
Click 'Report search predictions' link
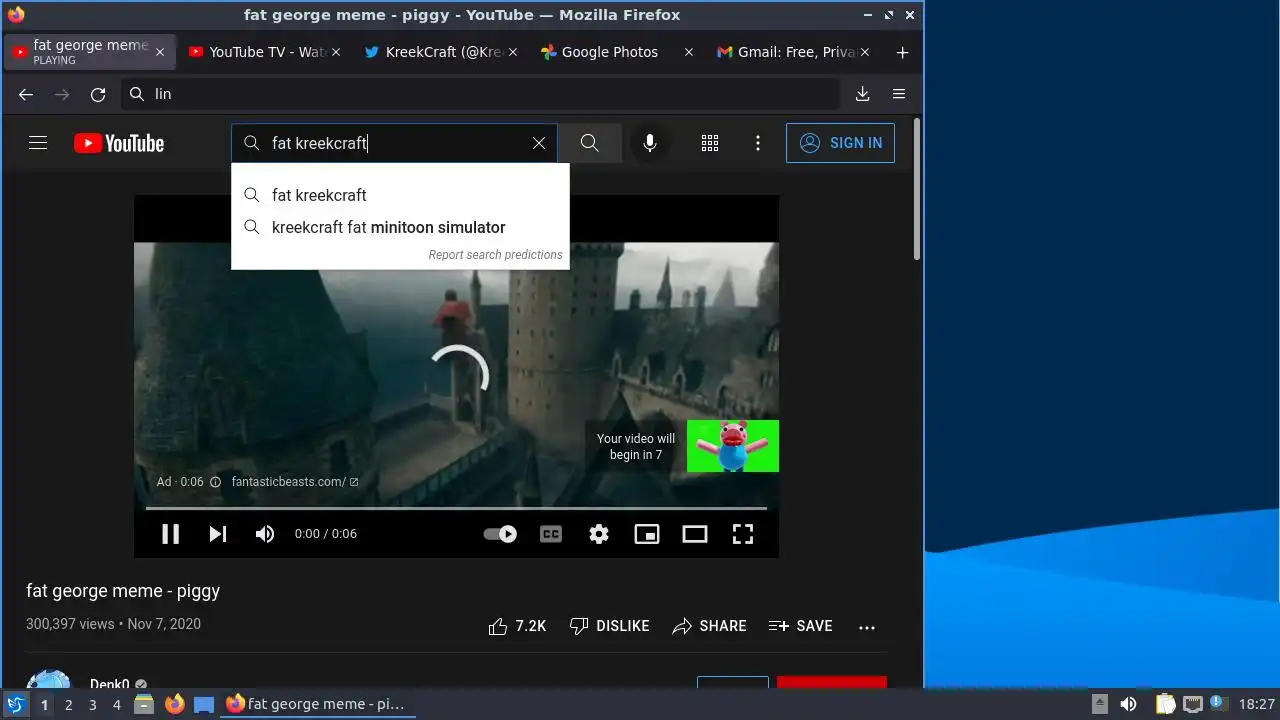pyautogui.click(x=495, y=255)
